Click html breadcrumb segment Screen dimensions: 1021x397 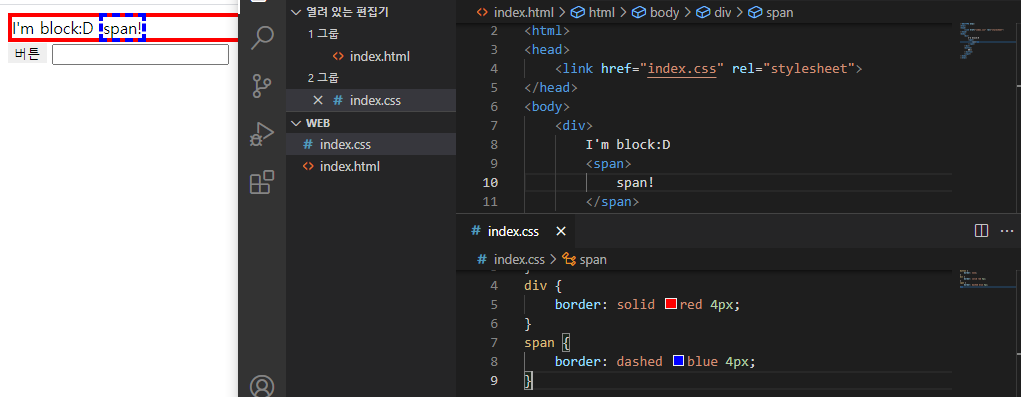pos(594,12)
